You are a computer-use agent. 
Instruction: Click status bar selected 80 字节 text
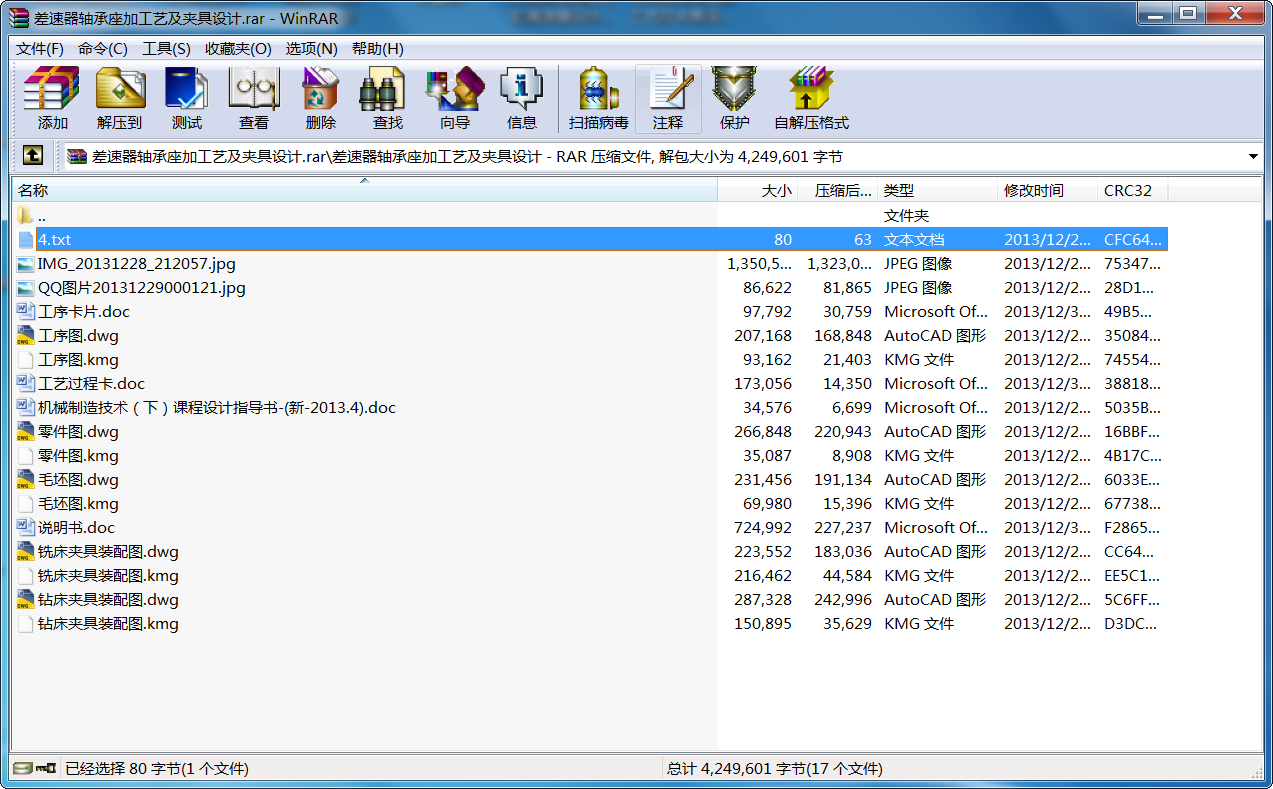point(157,769)
